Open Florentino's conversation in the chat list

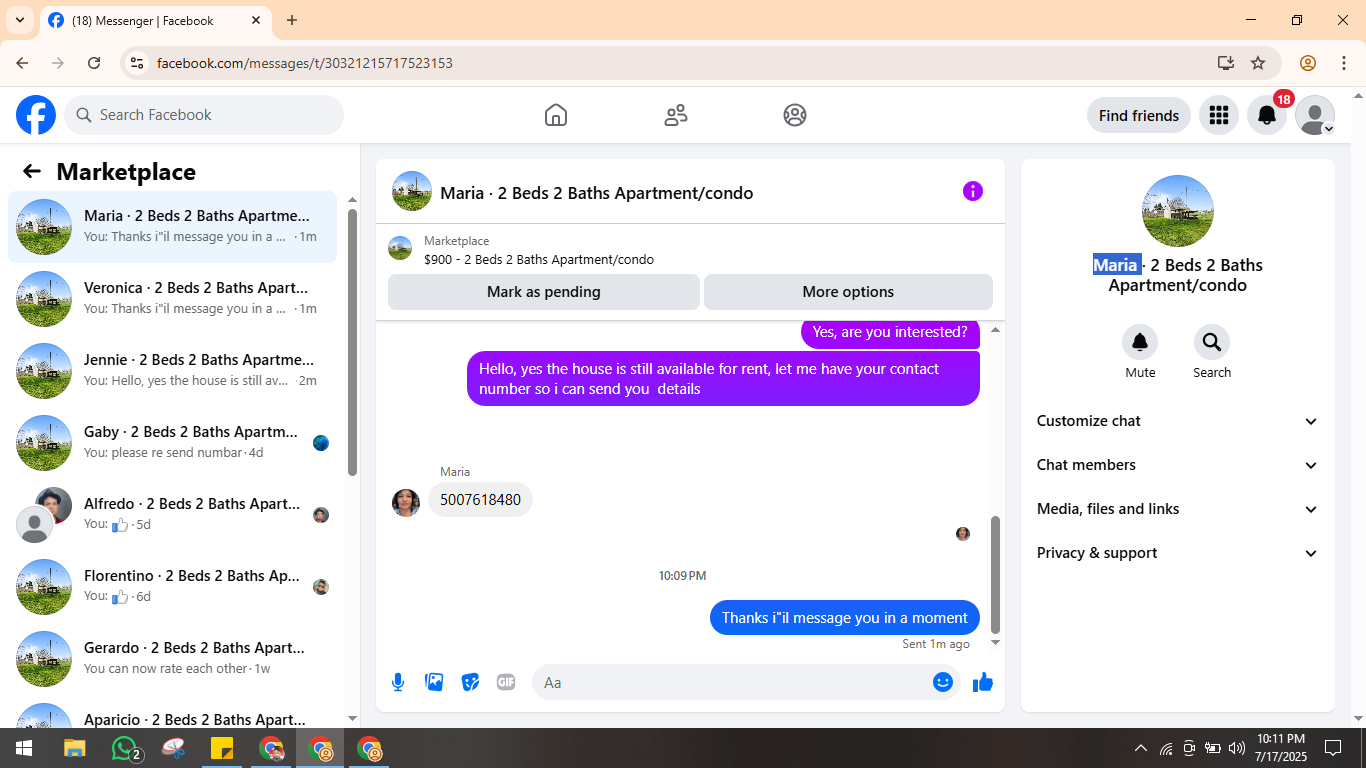click(x=172, y=587)
